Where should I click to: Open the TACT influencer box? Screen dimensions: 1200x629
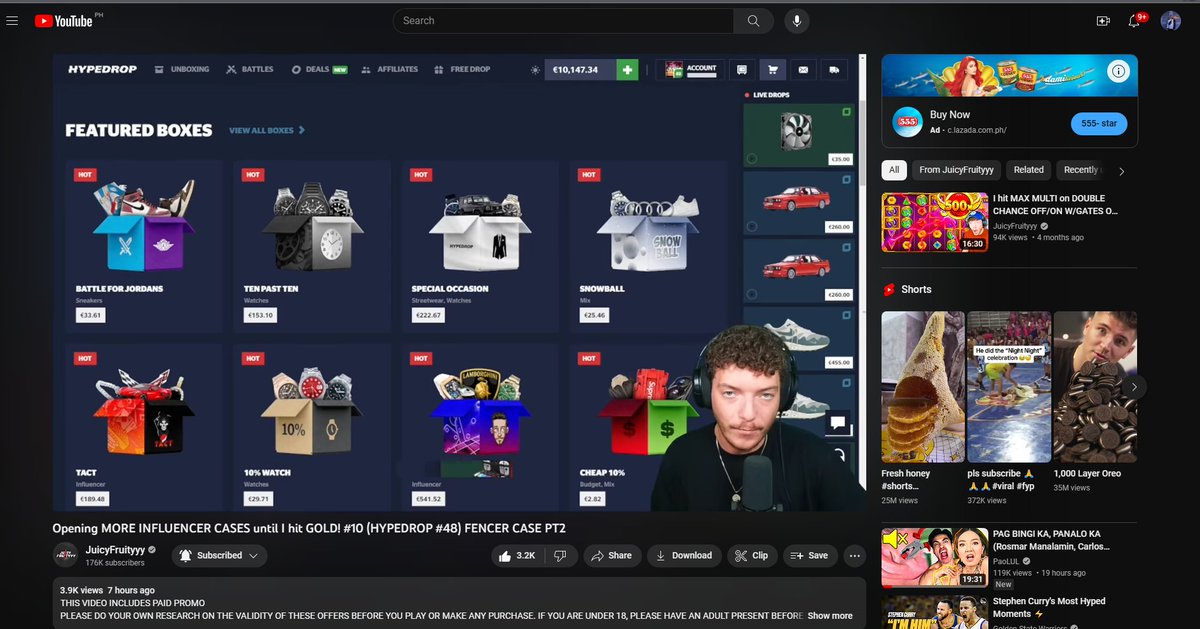(x=143, y=427)
